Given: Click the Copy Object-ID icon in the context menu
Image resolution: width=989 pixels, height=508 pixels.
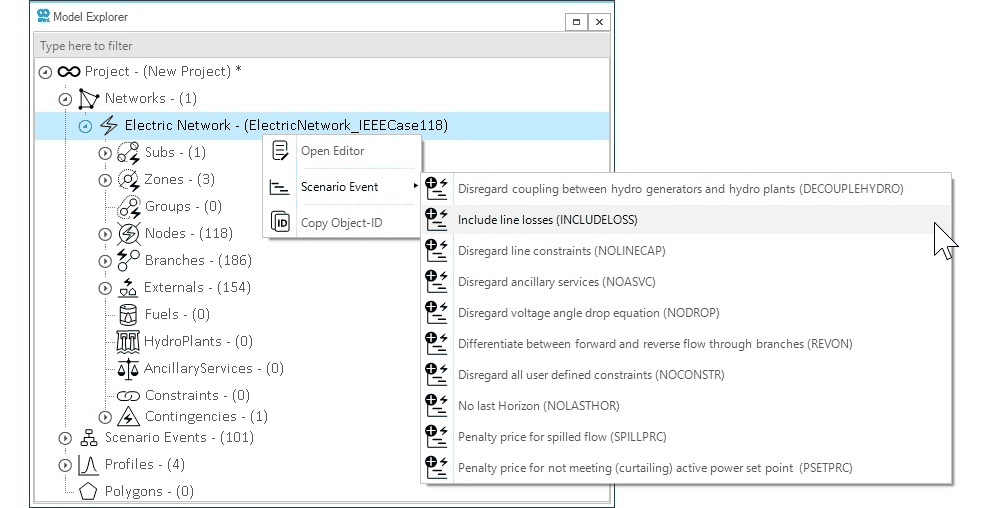Looking at the screenshot, I should click(x=281, y=223).
